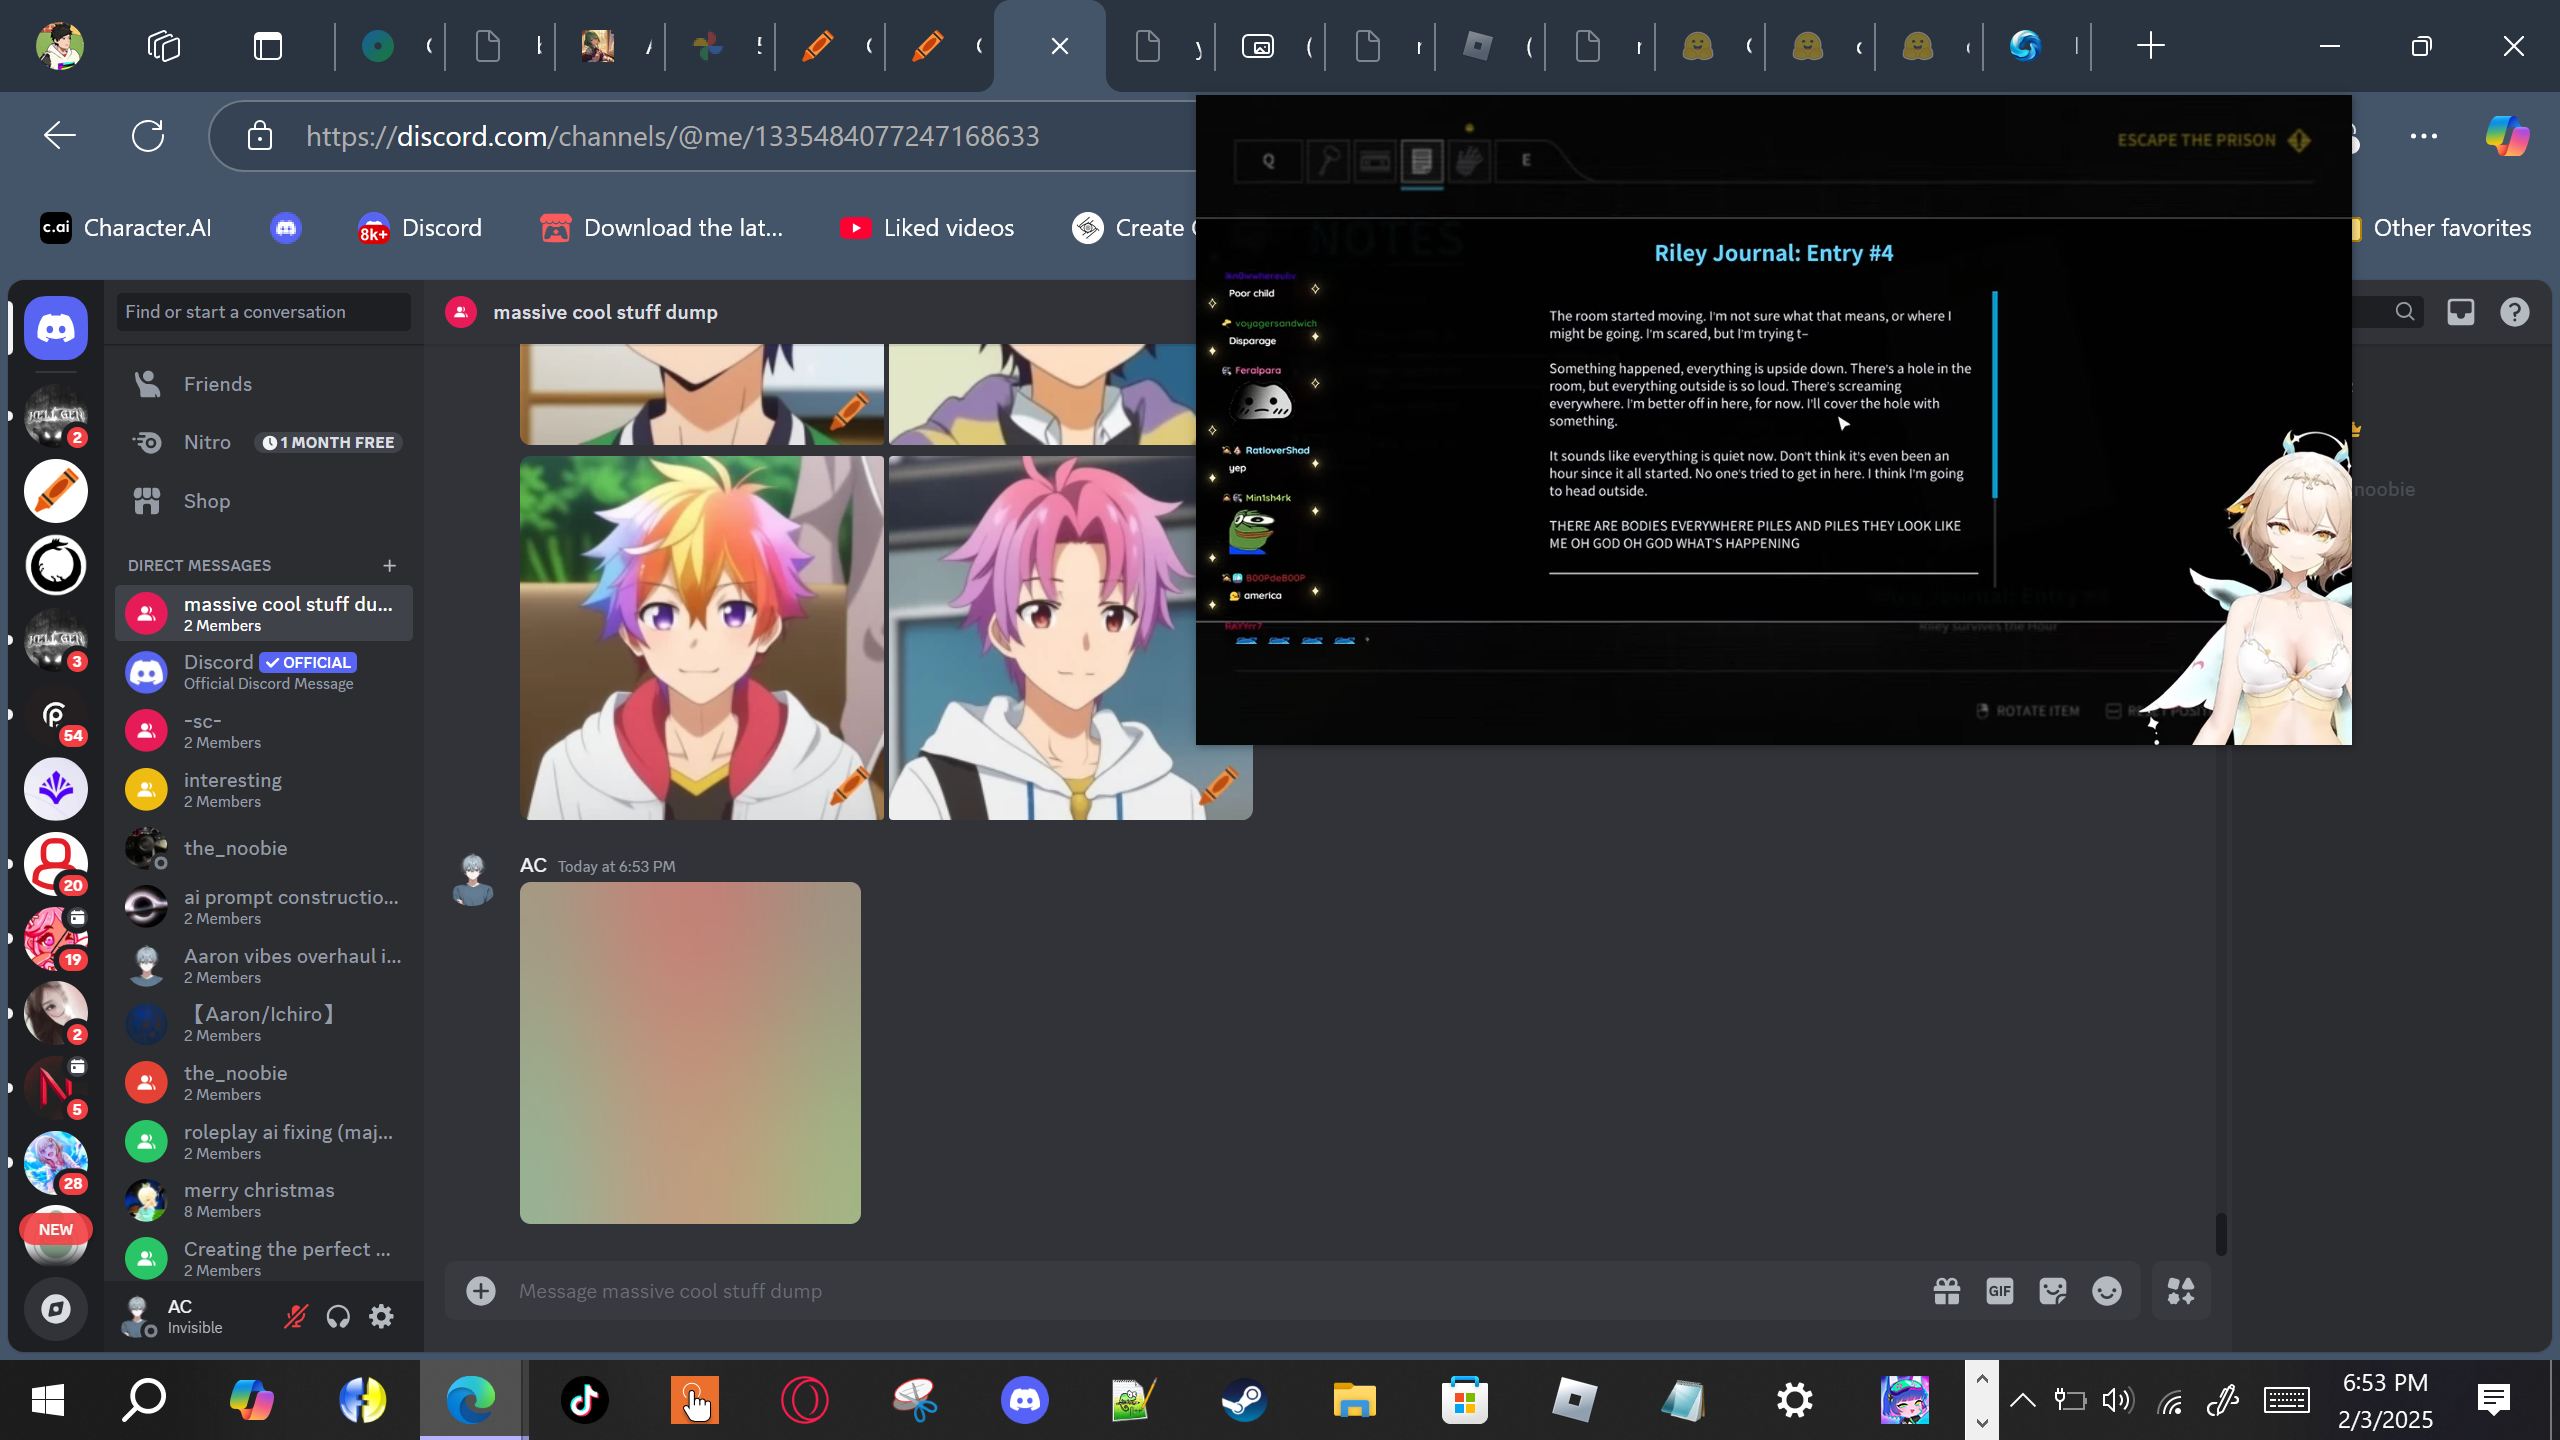Open Official Discord Message conversation
2560x1440 pixels.
pyautogui.click(x=264, y=672)
